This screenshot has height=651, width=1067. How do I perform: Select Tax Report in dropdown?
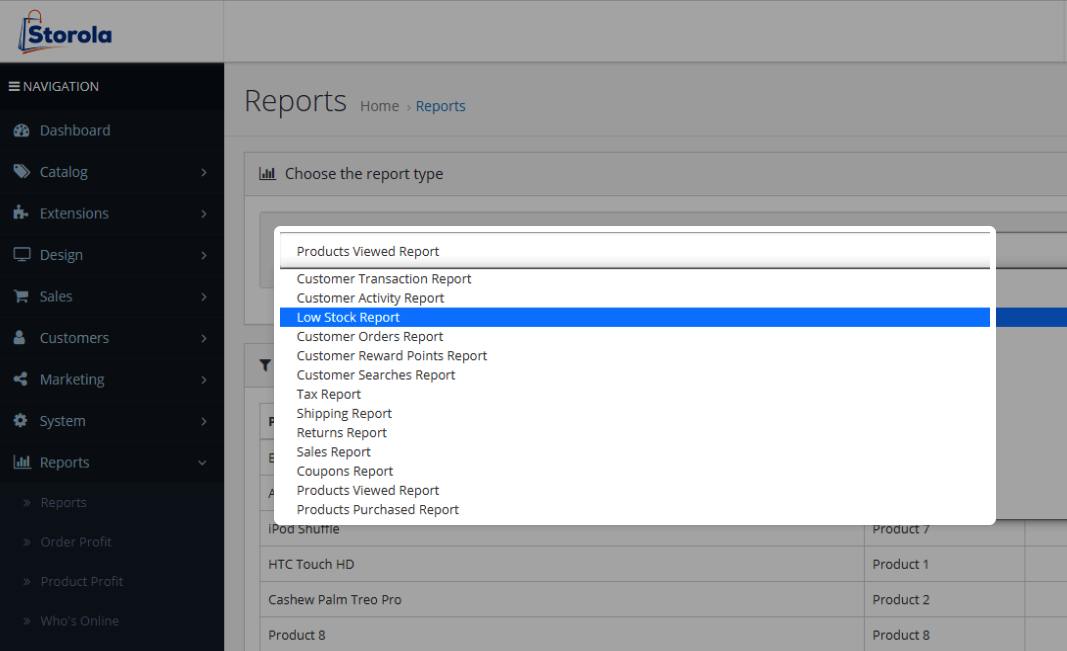328,394
